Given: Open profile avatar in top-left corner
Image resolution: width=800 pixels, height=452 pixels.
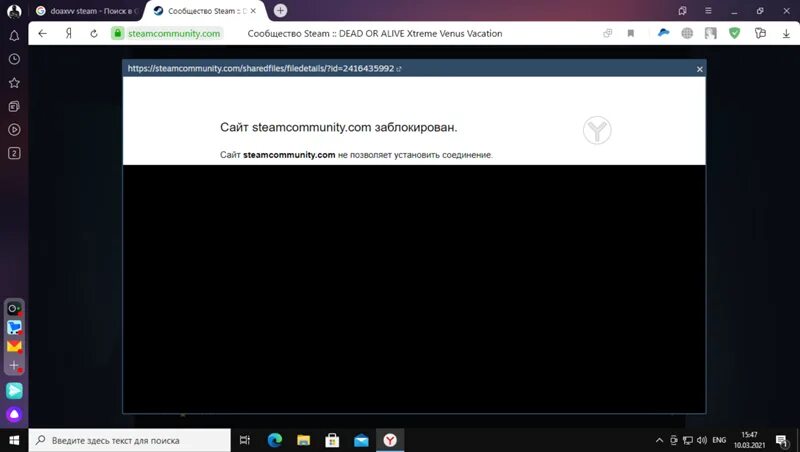Looking at the screenshot, I should (x=14, y=11).
